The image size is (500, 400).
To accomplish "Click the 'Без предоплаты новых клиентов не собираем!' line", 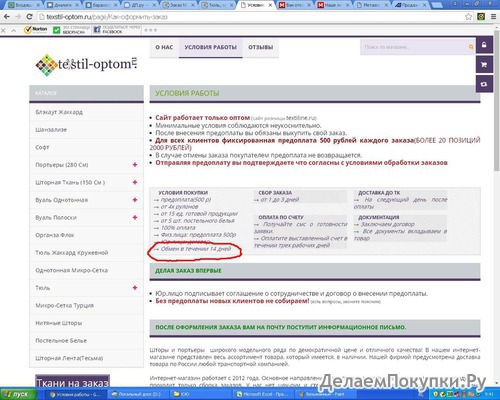I will (232, 301).
